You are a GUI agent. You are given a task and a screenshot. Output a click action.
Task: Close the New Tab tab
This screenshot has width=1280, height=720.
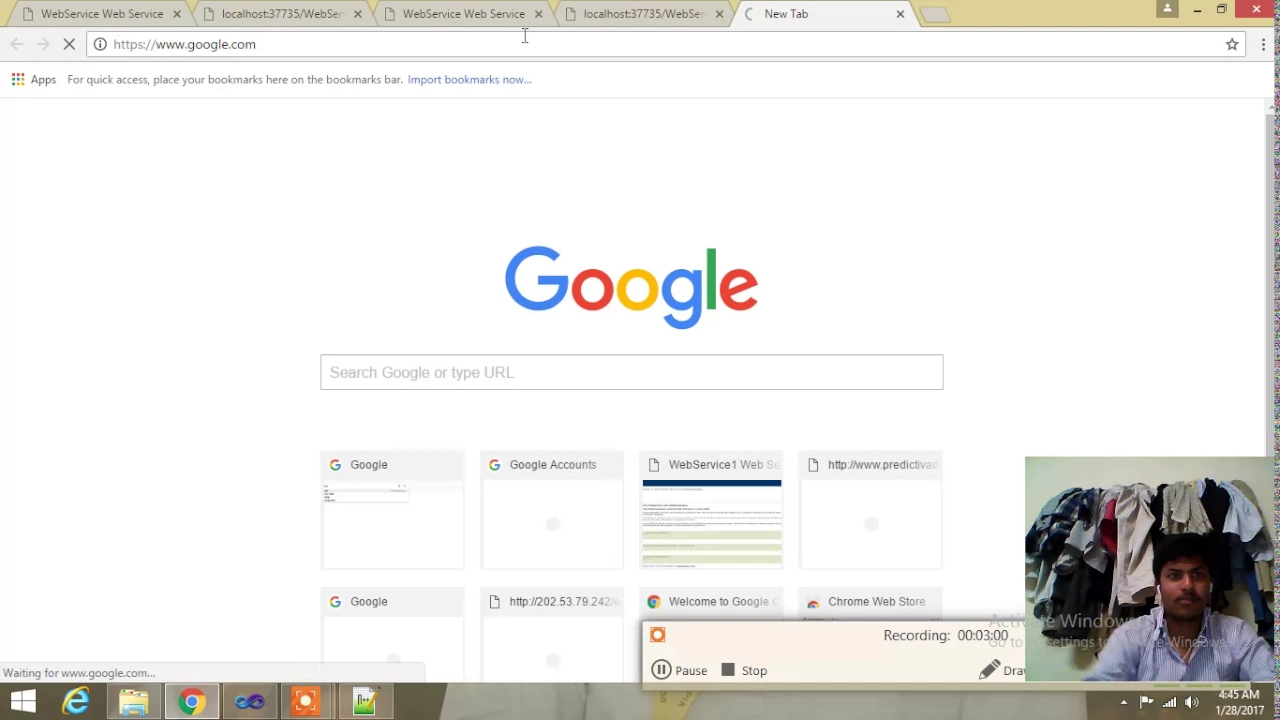pyautogui.click(x=900, y=14)
